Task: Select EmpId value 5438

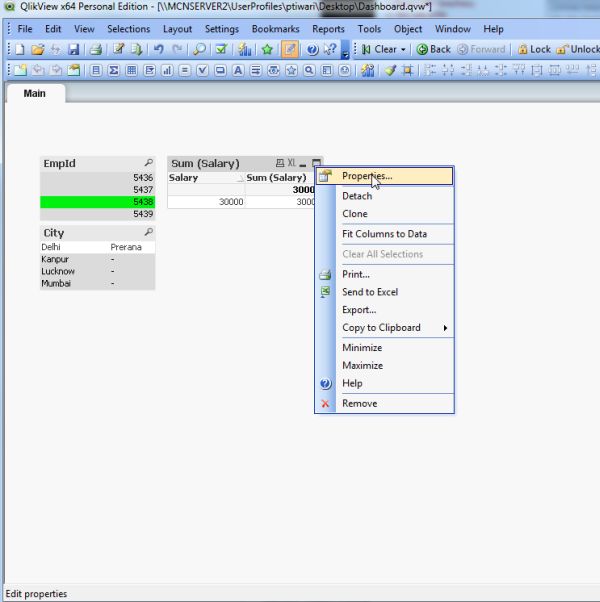Action: [x=97, y=201]
